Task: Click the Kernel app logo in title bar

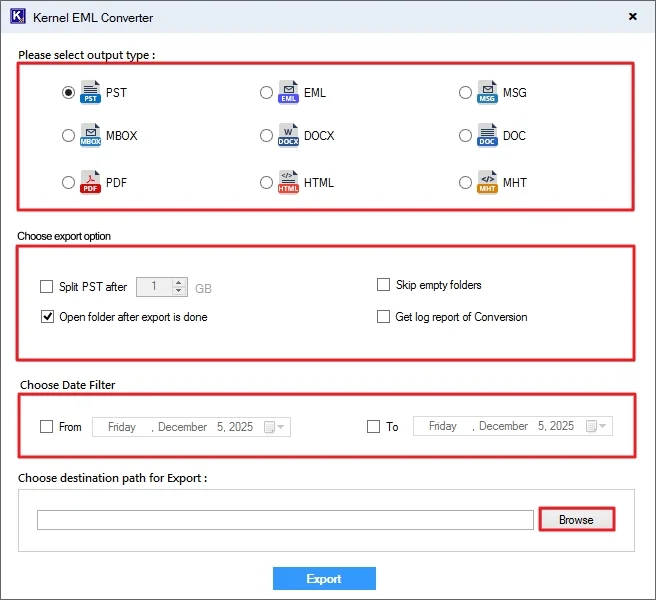Action: click(x=18, y=16)
